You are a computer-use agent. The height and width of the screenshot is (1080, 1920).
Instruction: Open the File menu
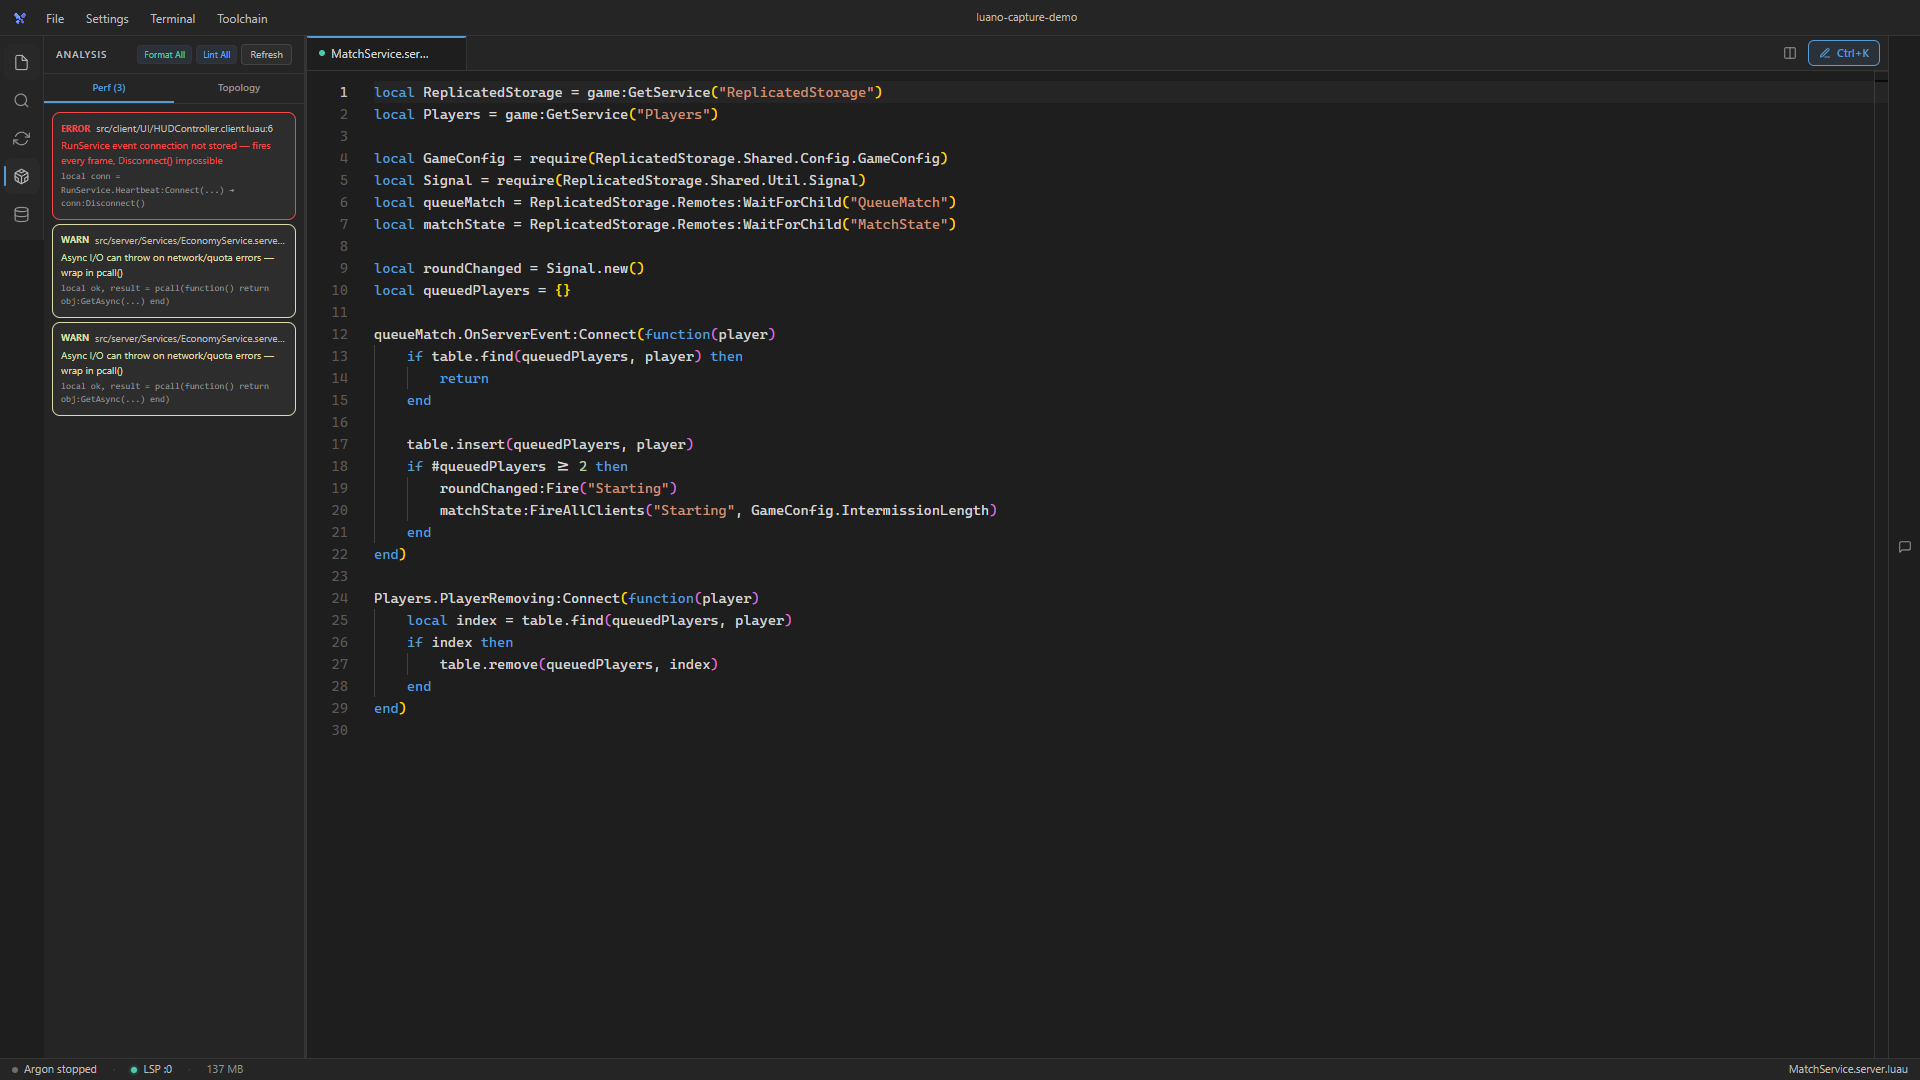pos(55,18)
